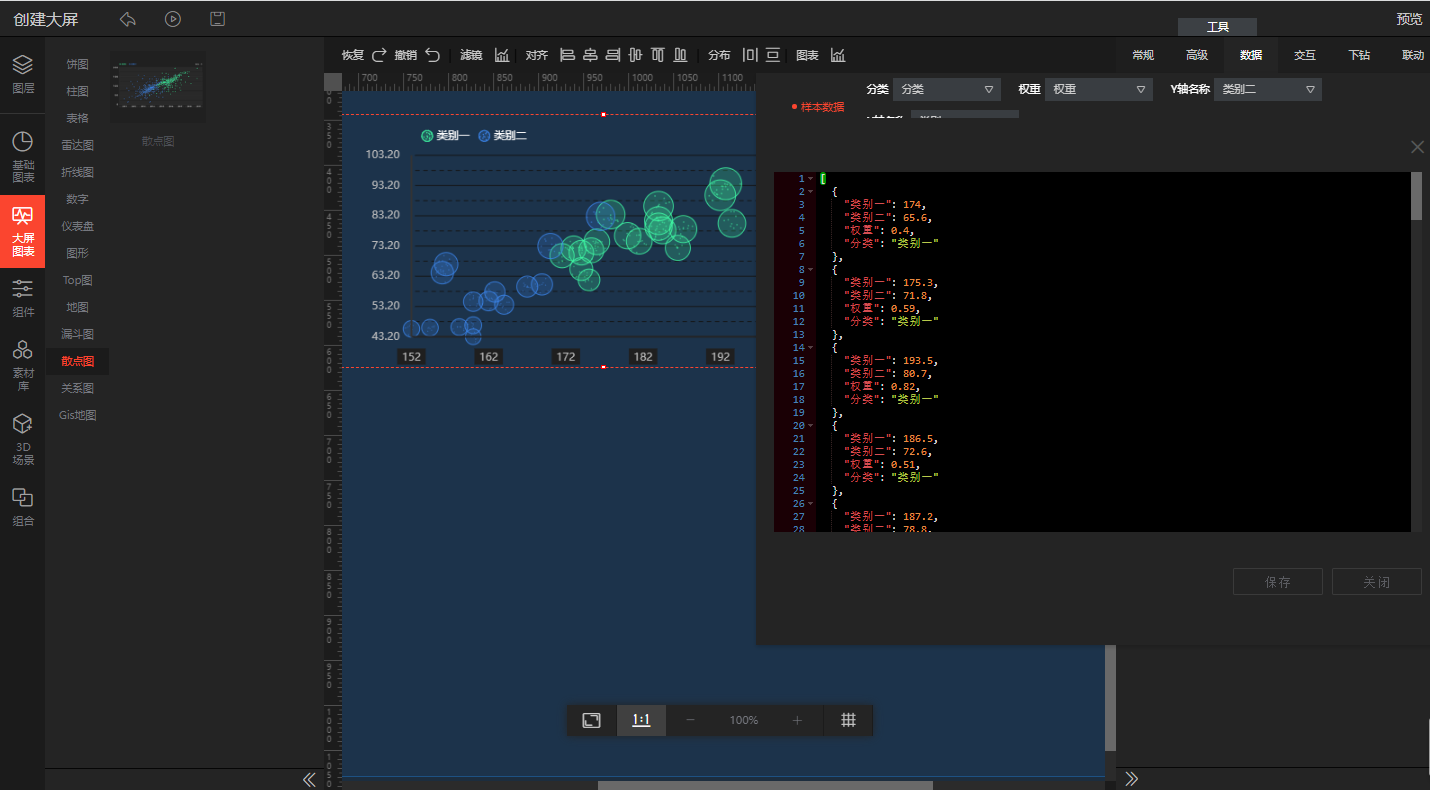Viewport: 1430px width, 790px height.
Task: Click the canvas horizontal scrollbar
Action: coord(765,785)
